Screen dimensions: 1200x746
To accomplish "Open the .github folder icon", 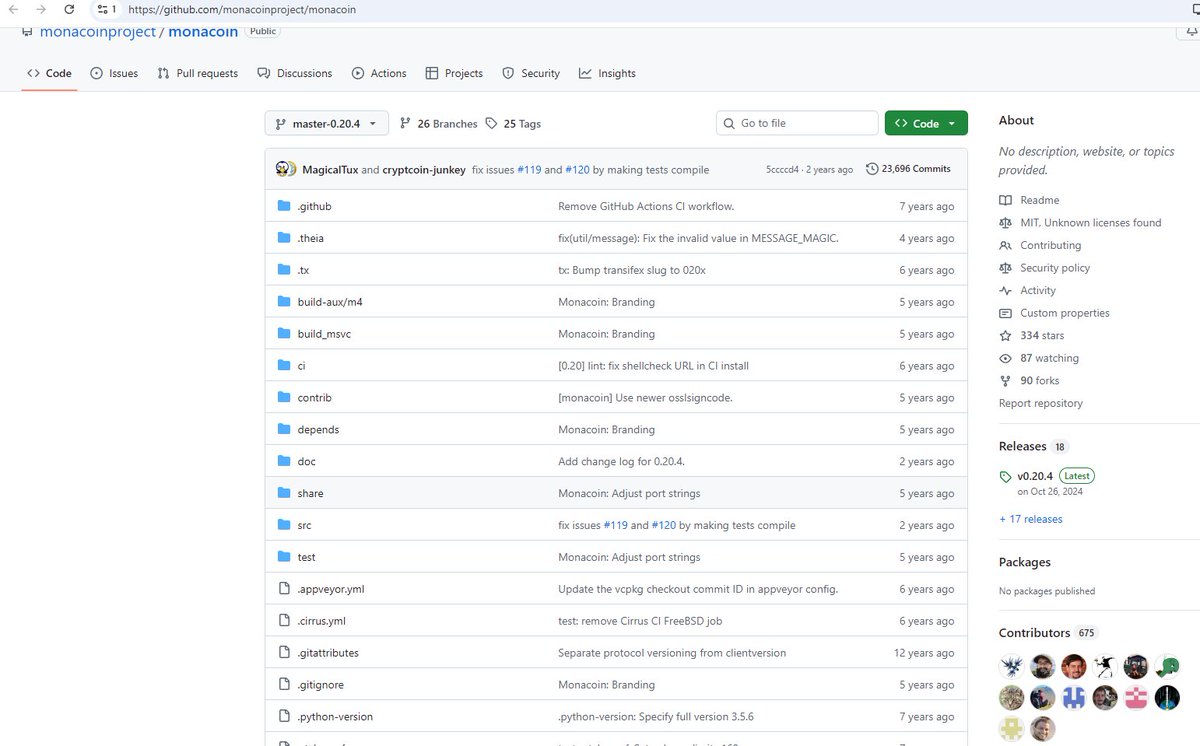I will pyautogui.click(x=284, y=206).
